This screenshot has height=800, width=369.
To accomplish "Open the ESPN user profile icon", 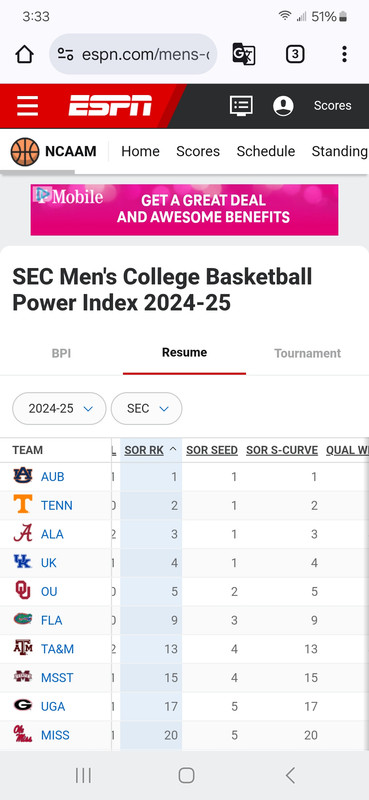I will 283,106.
